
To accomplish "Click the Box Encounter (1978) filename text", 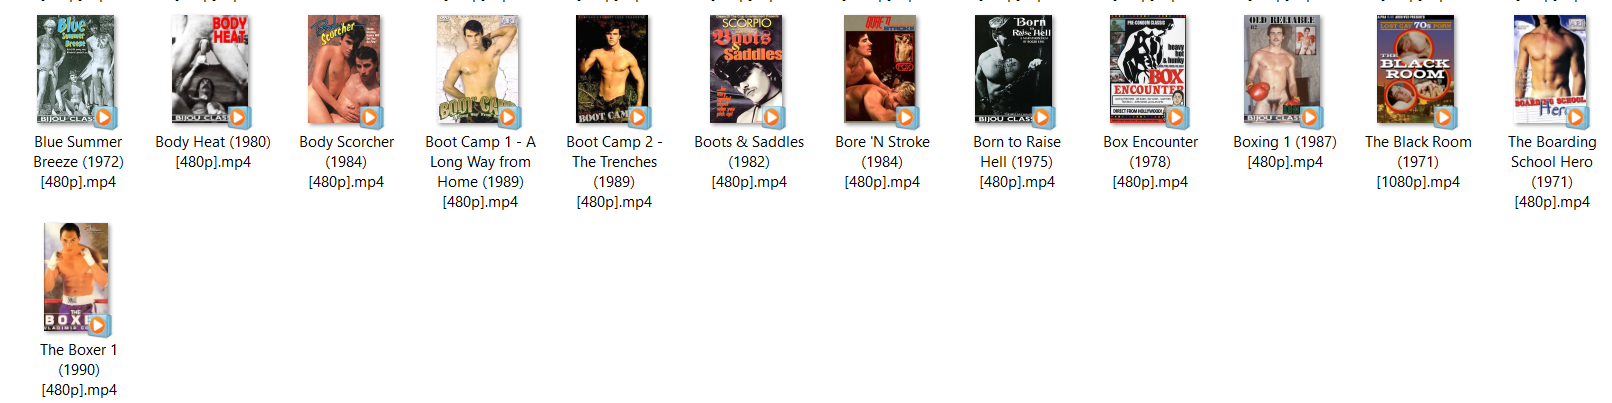I will pos(1150,162).
